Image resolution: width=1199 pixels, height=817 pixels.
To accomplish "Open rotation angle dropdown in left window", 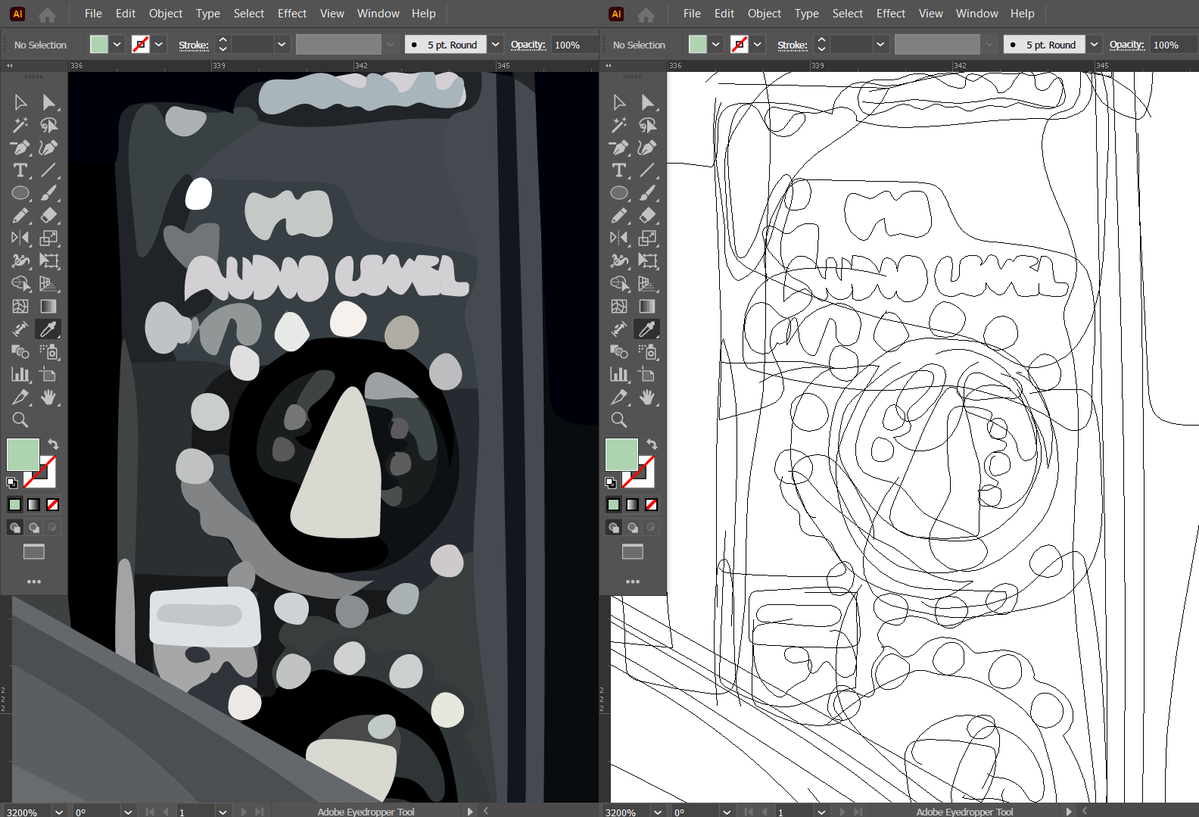I will (x=128, y=812).
